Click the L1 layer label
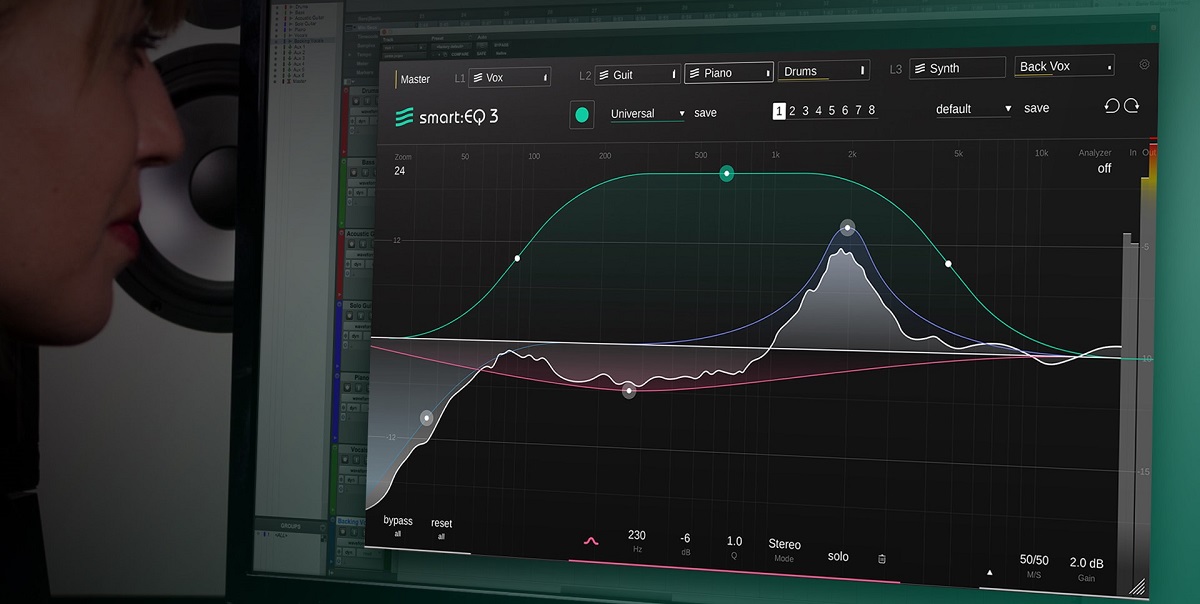1200x604 pixels. click(460, 78)
